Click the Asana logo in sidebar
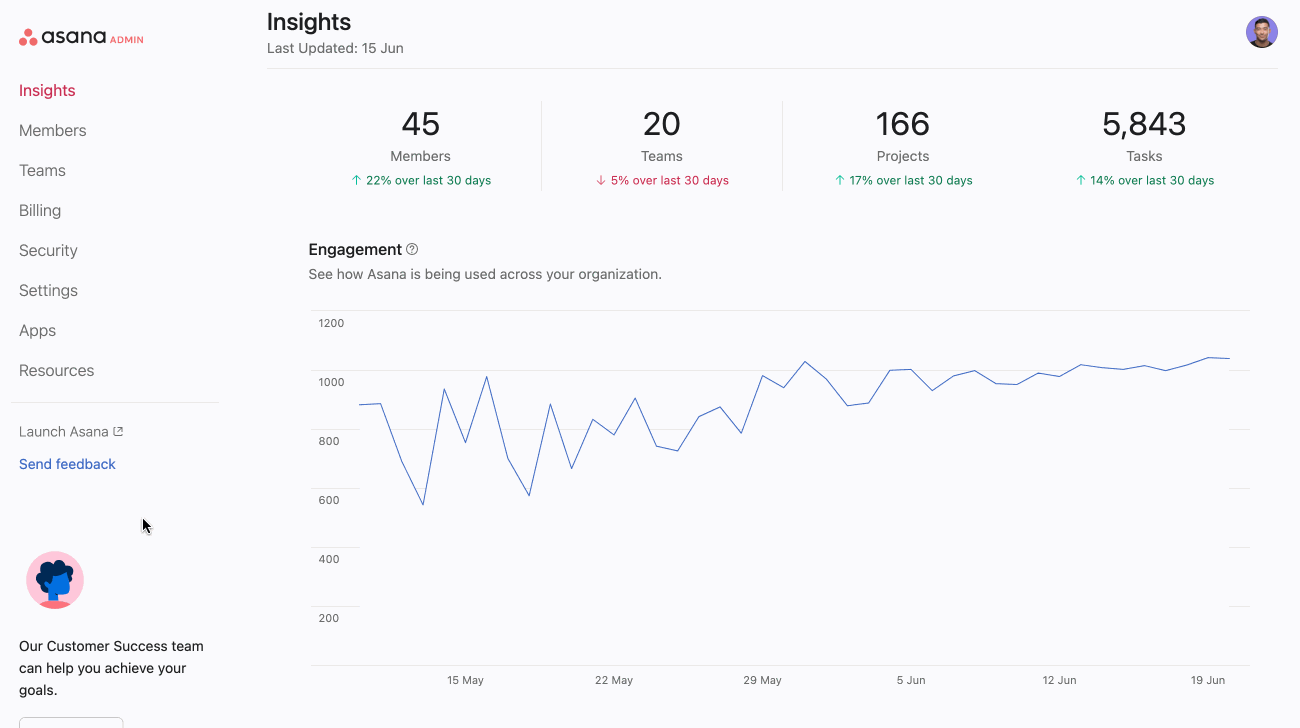1300x728 pixels. 80,38
